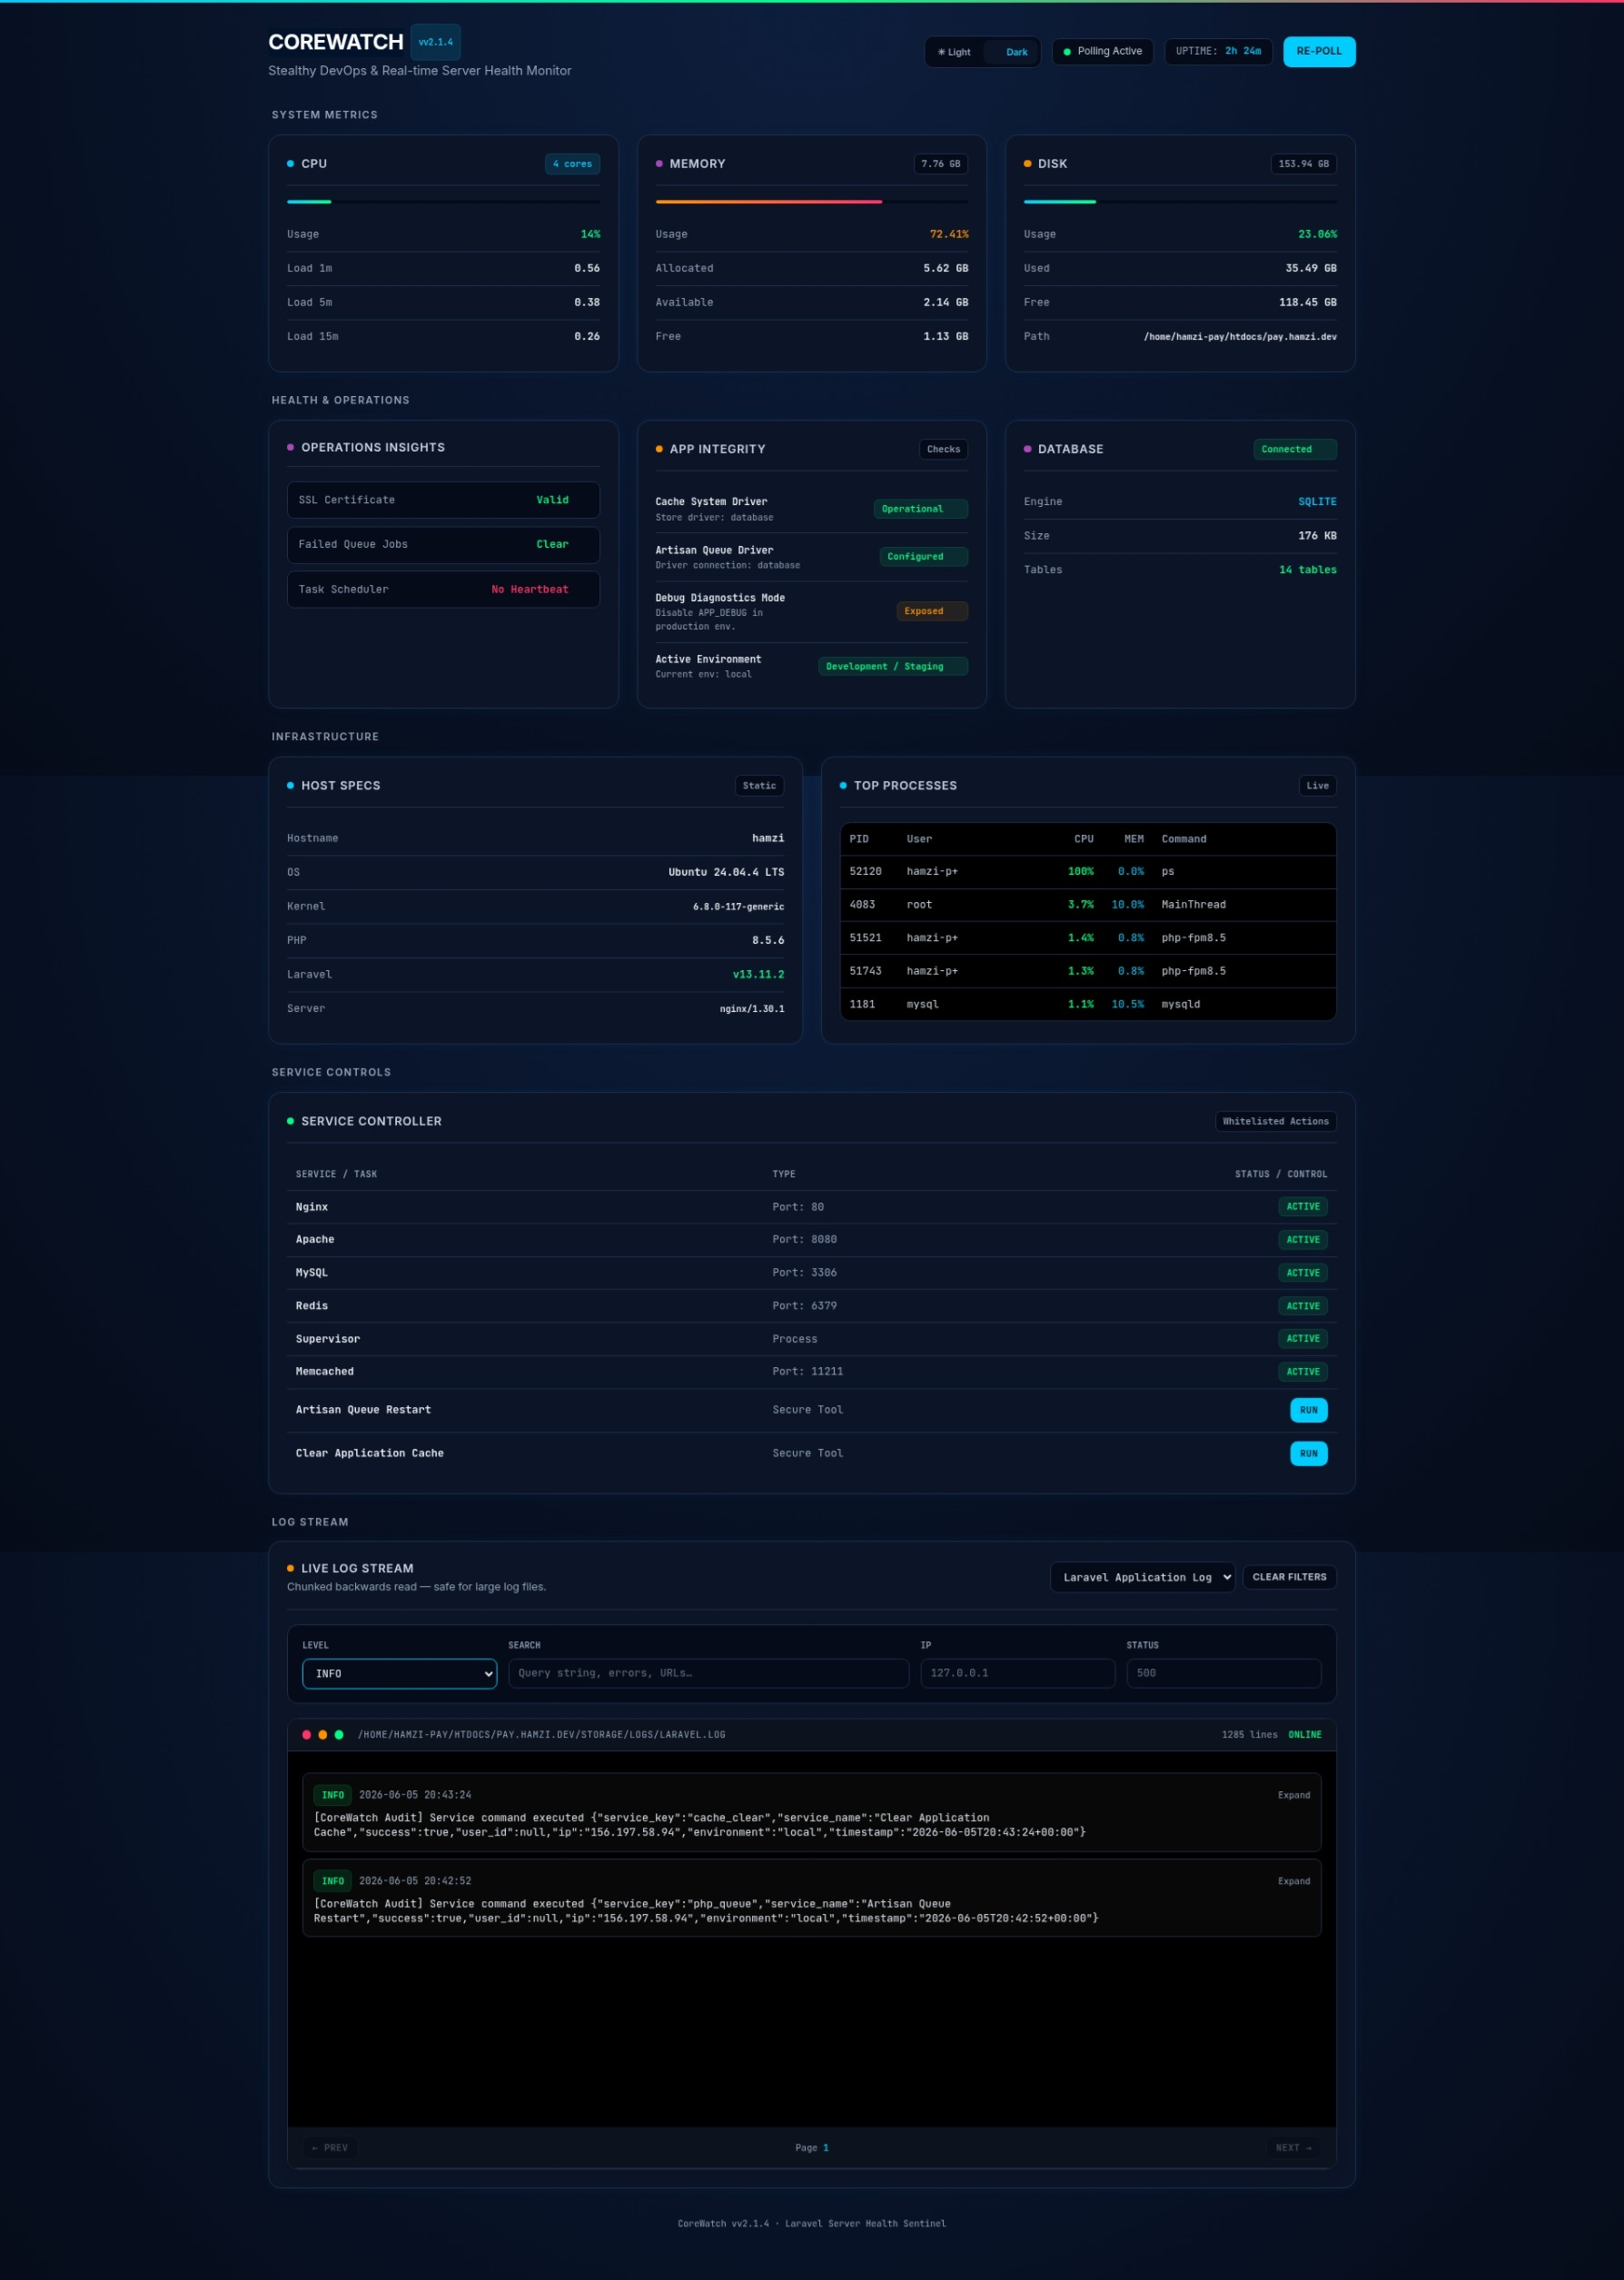Run the Clear Application Cache tool
Image resolution: width=1624 pixels, height=2280 pixels.
(x=1308, y=1453)
